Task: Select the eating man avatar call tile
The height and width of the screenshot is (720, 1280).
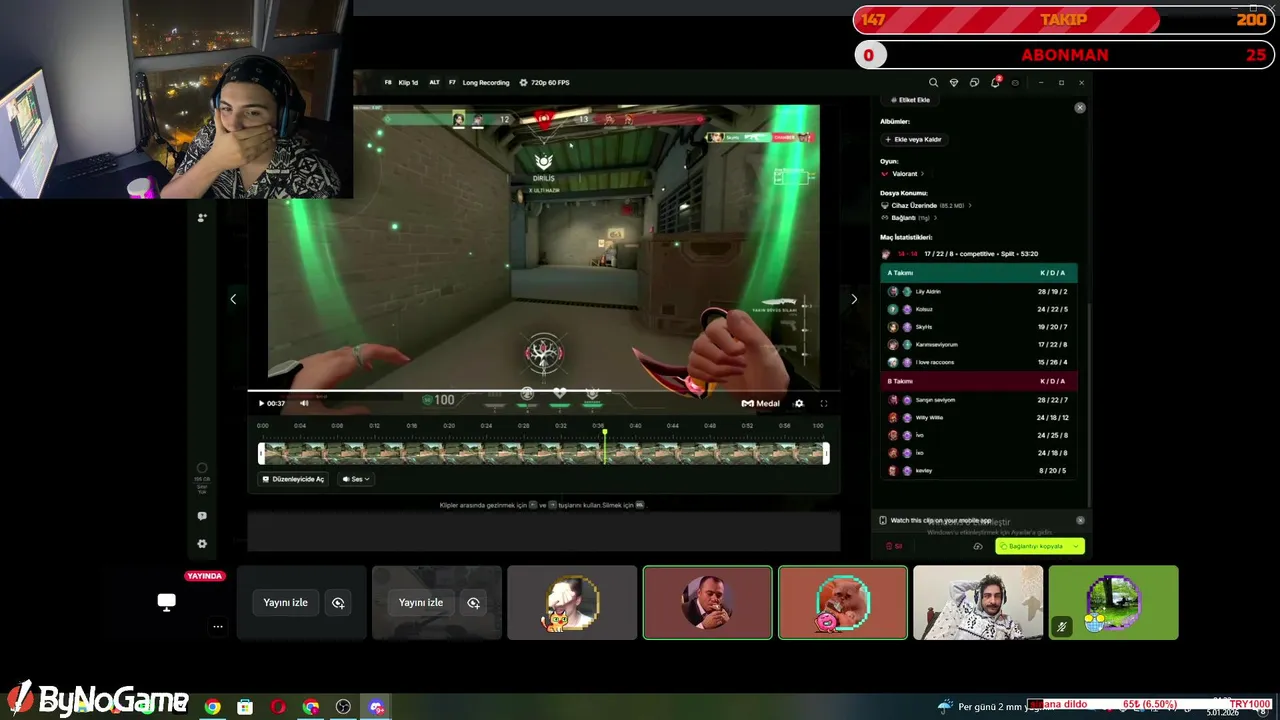Action: [x=708, y=603]
